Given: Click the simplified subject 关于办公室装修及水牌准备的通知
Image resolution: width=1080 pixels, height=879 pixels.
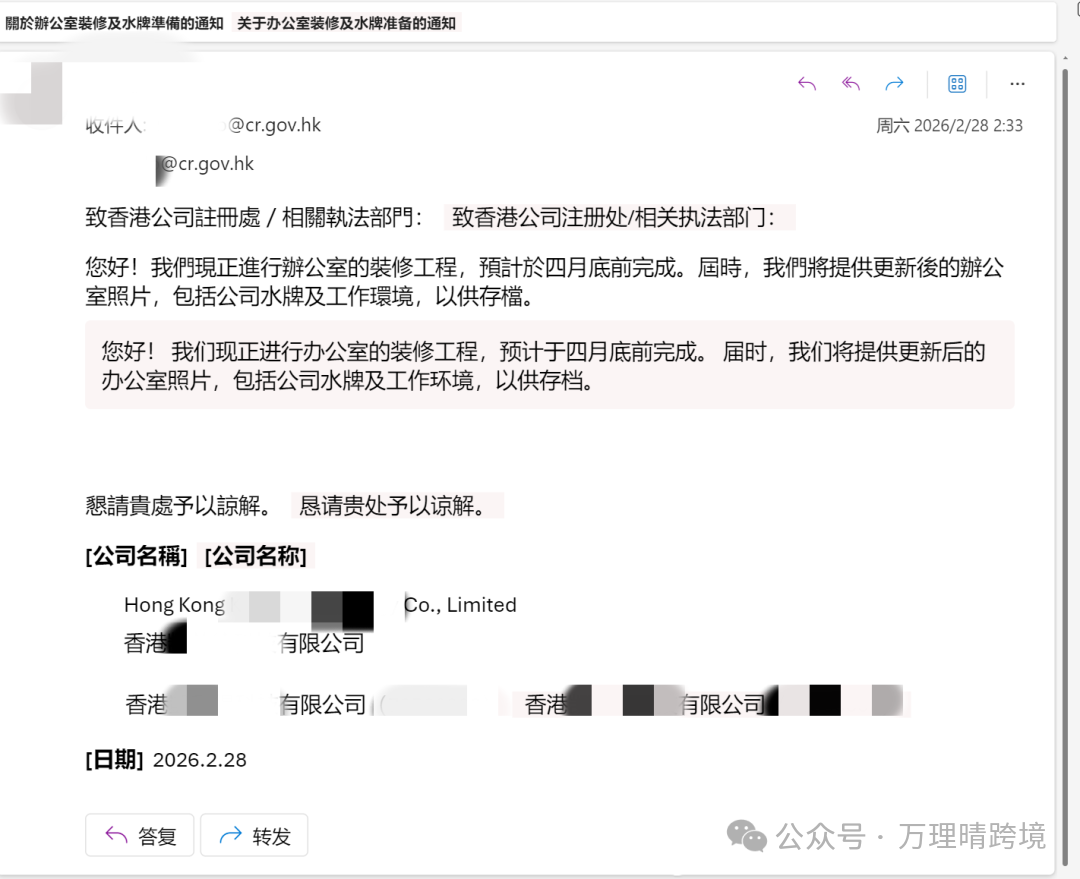Looking at the screenshot, I should click(347, 23).
